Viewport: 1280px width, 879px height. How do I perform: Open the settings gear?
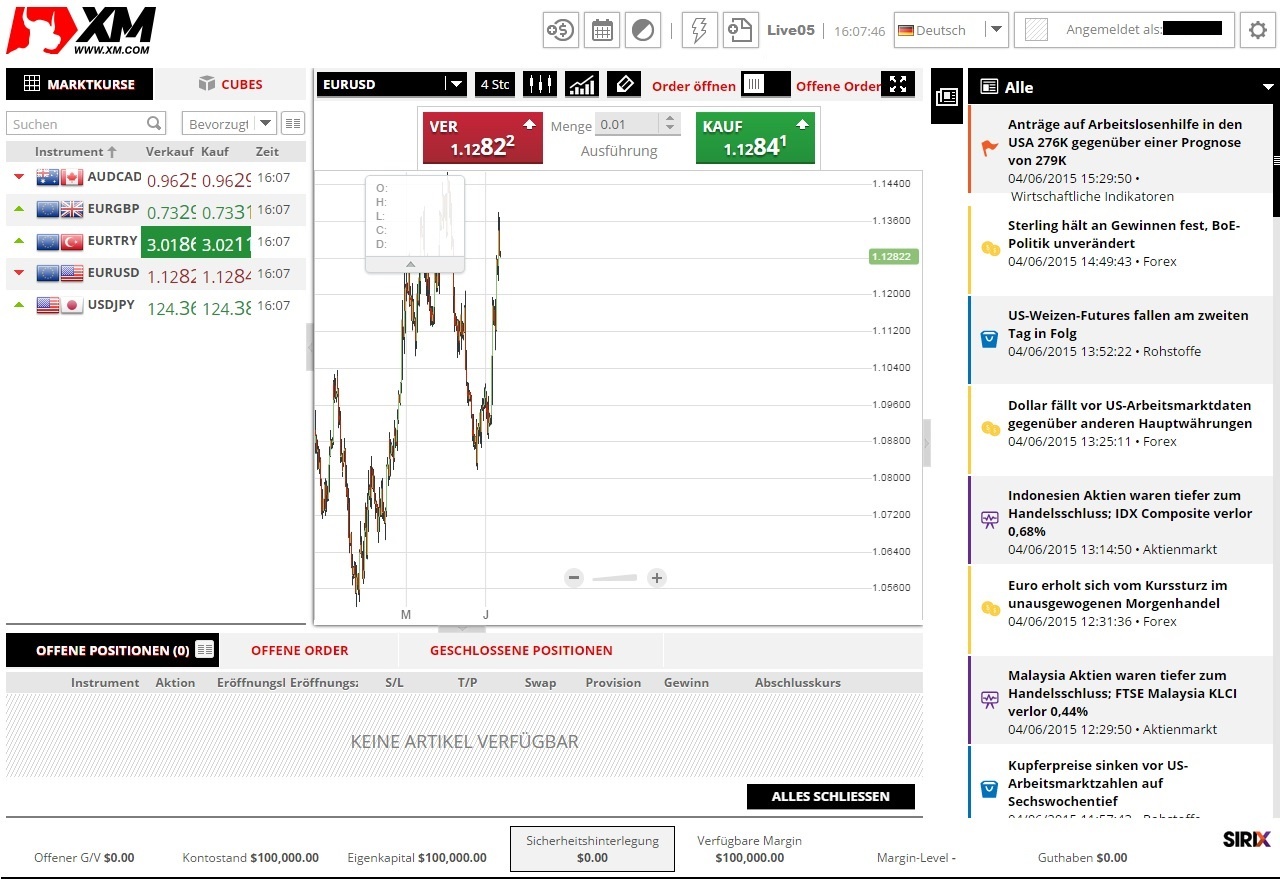point(1257,31)
